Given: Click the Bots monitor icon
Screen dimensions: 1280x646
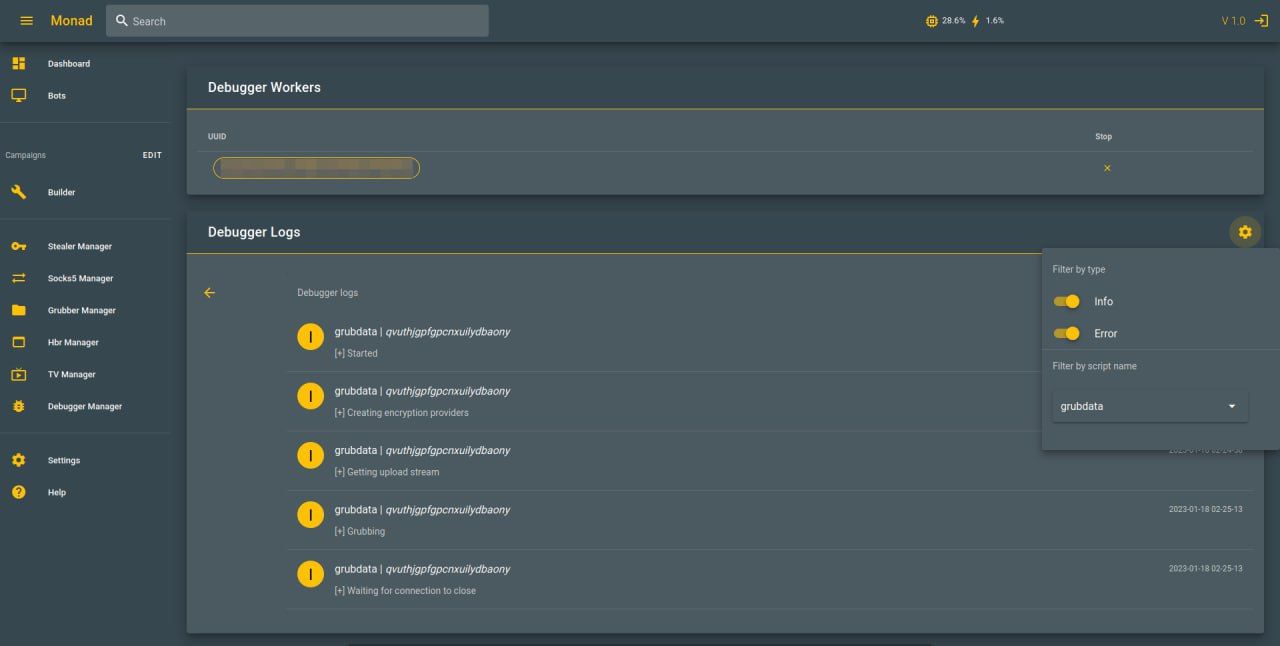Looking at the screenshot, I should point(18,96).
